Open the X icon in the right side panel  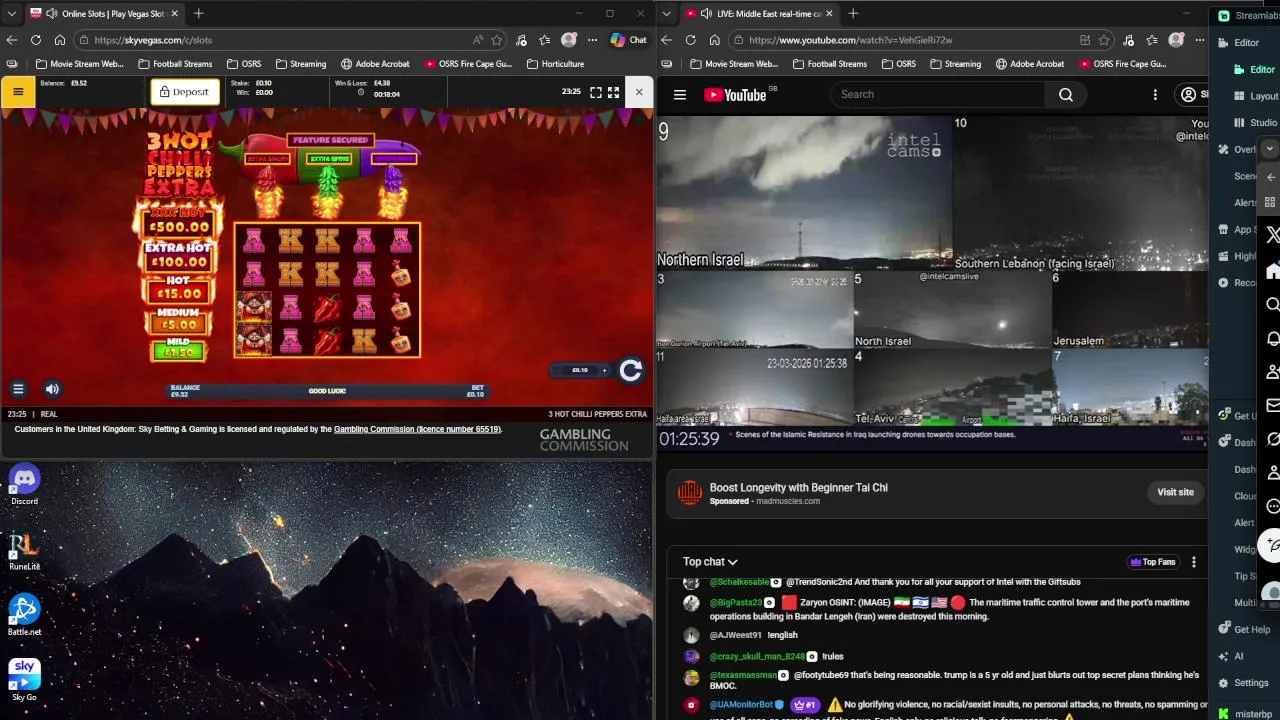click(1272, 235)
